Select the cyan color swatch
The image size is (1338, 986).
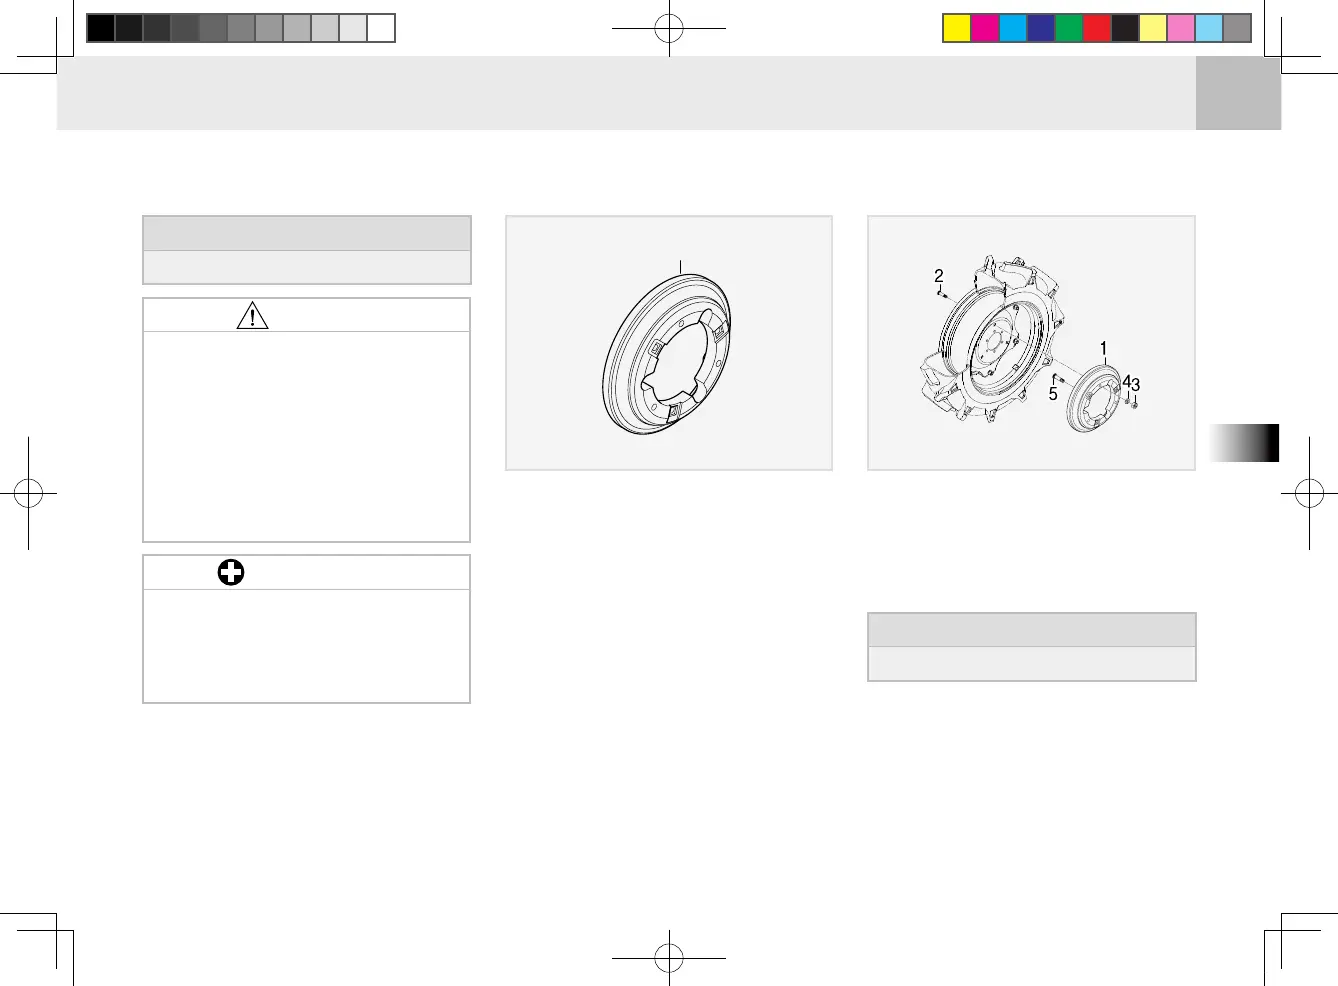[1013, 28]
